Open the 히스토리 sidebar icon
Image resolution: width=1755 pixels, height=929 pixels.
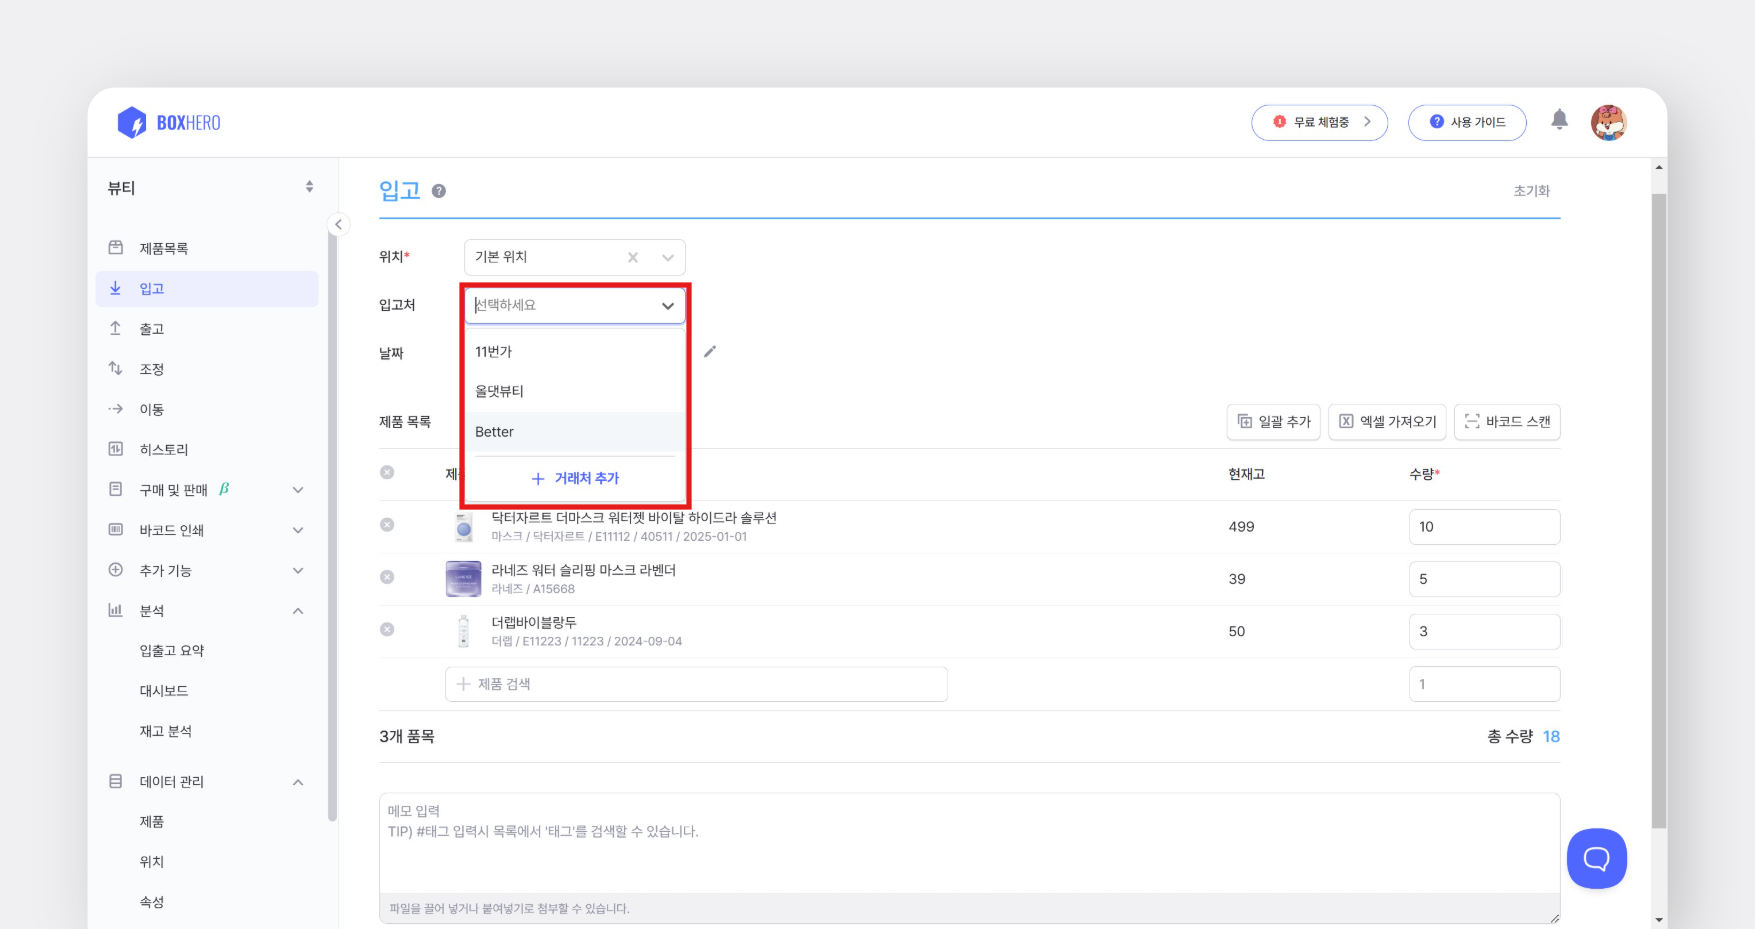[115, 448]
